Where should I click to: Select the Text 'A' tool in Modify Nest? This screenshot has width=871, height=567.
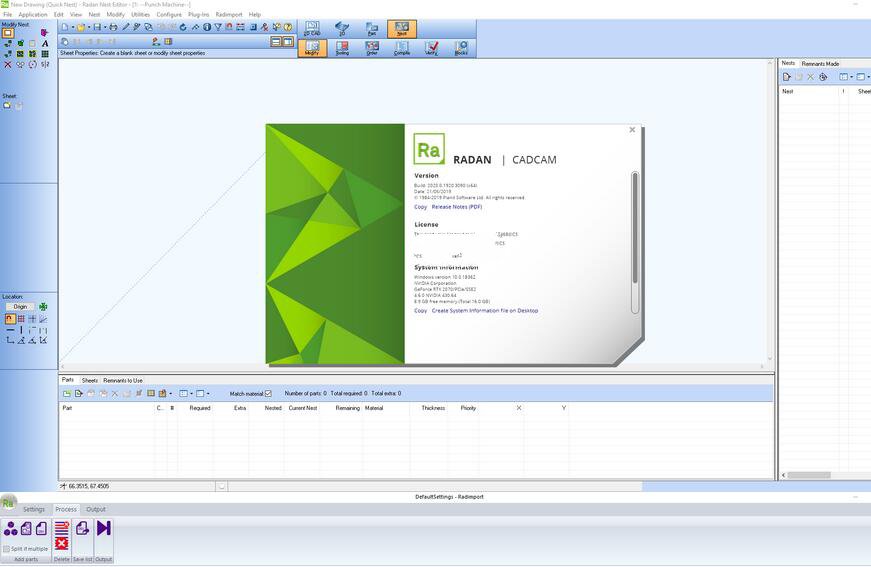click(x=45, y=43)
